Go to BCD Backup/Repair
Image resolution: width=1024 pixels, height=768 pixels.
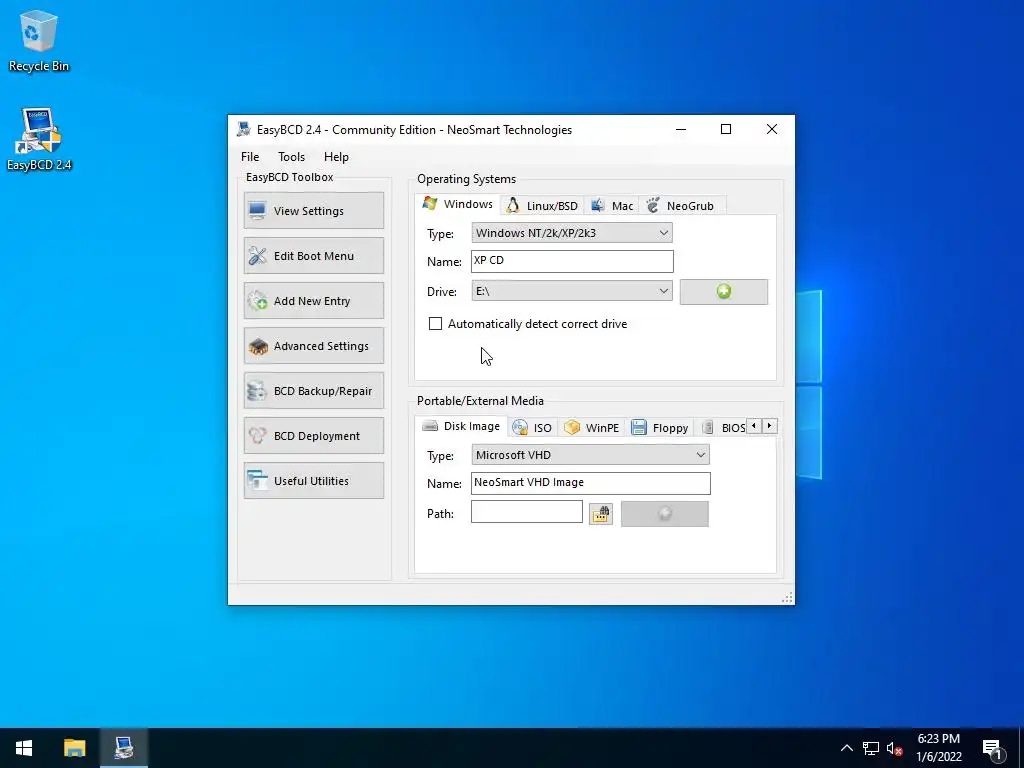313,391
